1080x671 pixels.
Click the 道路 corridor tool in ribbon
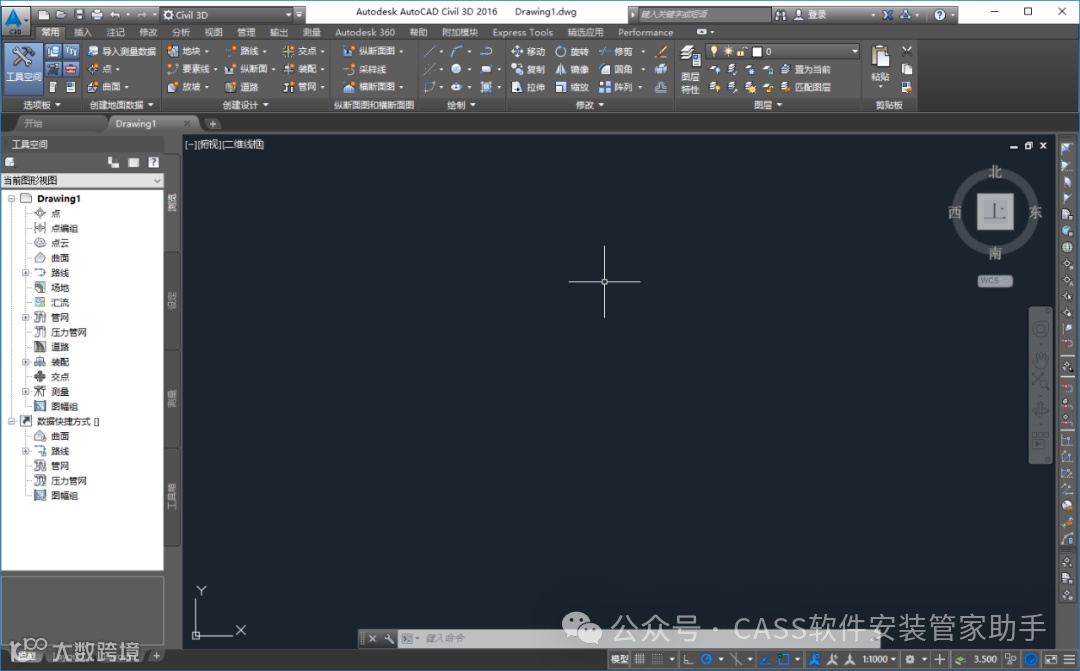click(241, 87)
